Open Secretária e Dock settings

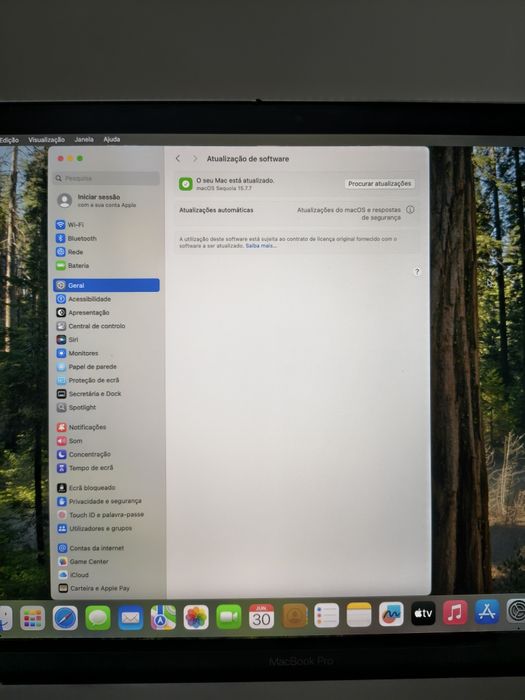[106, 394]
